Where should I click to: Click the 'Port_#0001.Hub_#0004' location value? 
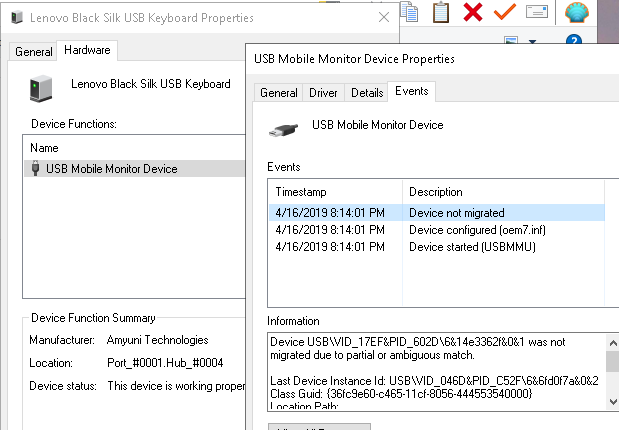click(165, 363)
